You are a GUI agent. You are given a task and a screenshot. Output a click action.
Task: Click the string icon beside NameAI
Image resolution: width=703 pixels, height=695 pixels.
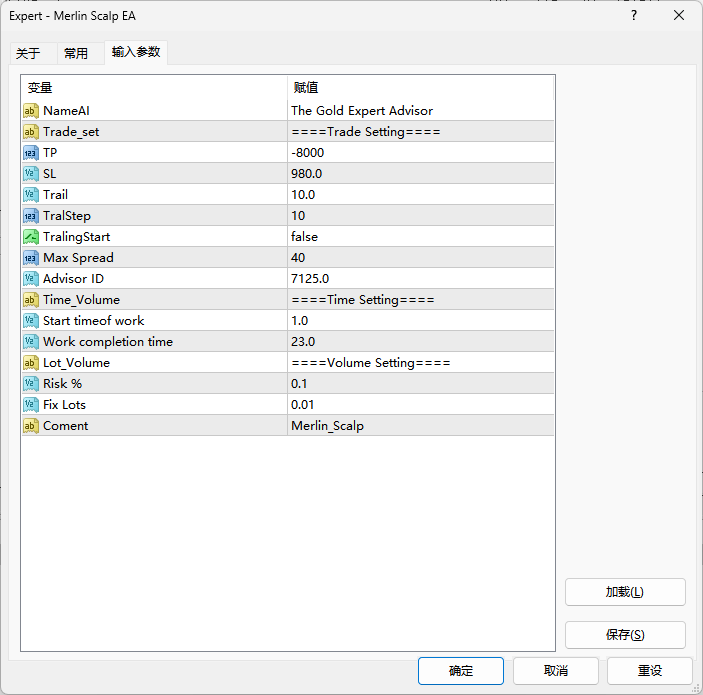tap(31, 111)
